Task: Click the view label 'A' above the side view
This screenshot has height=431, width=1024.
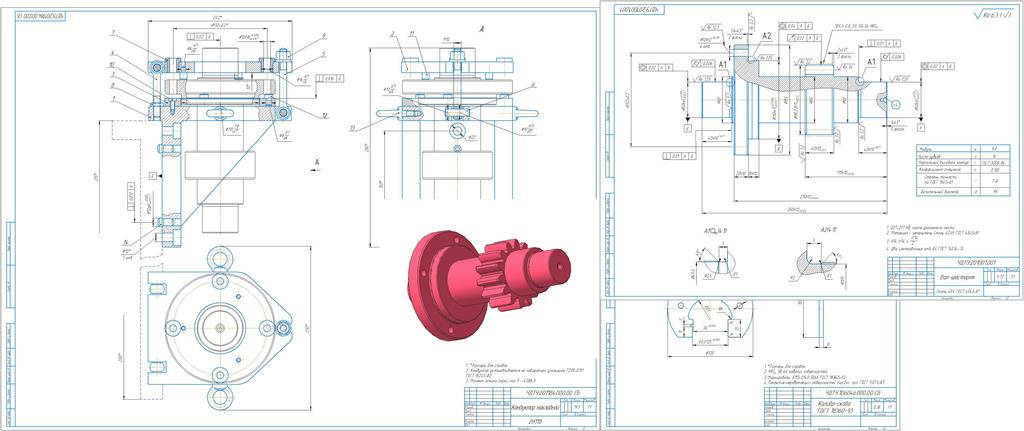Action: pos(481,29)
